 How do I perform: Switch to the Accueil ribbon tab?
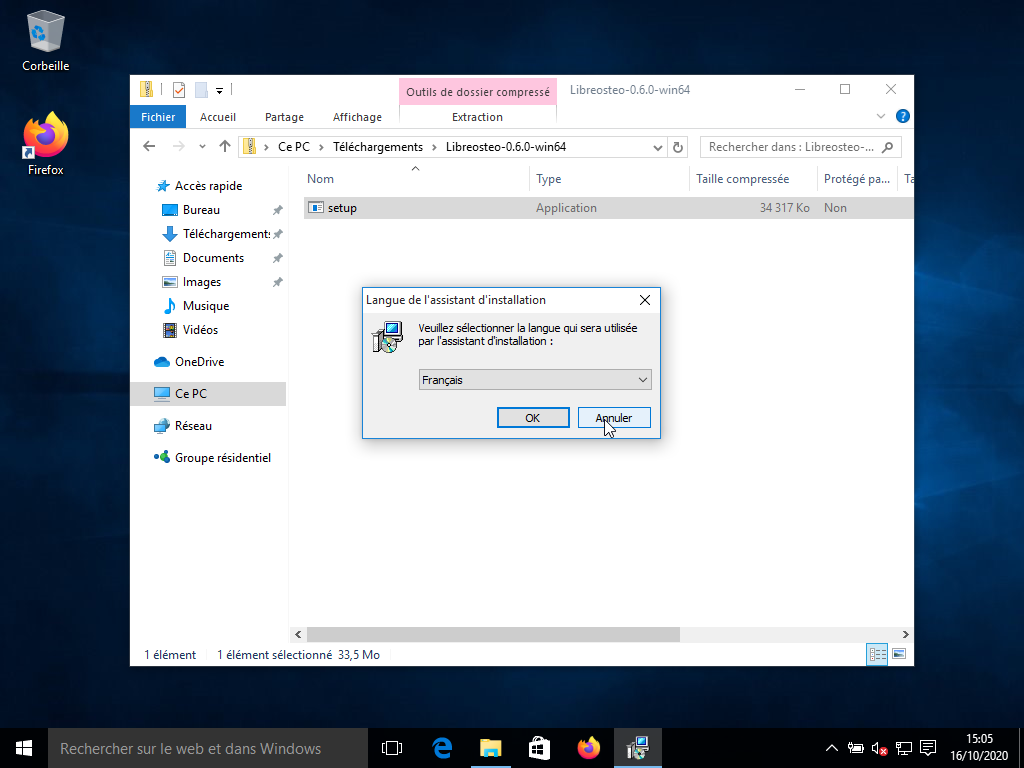pos(217,117)
